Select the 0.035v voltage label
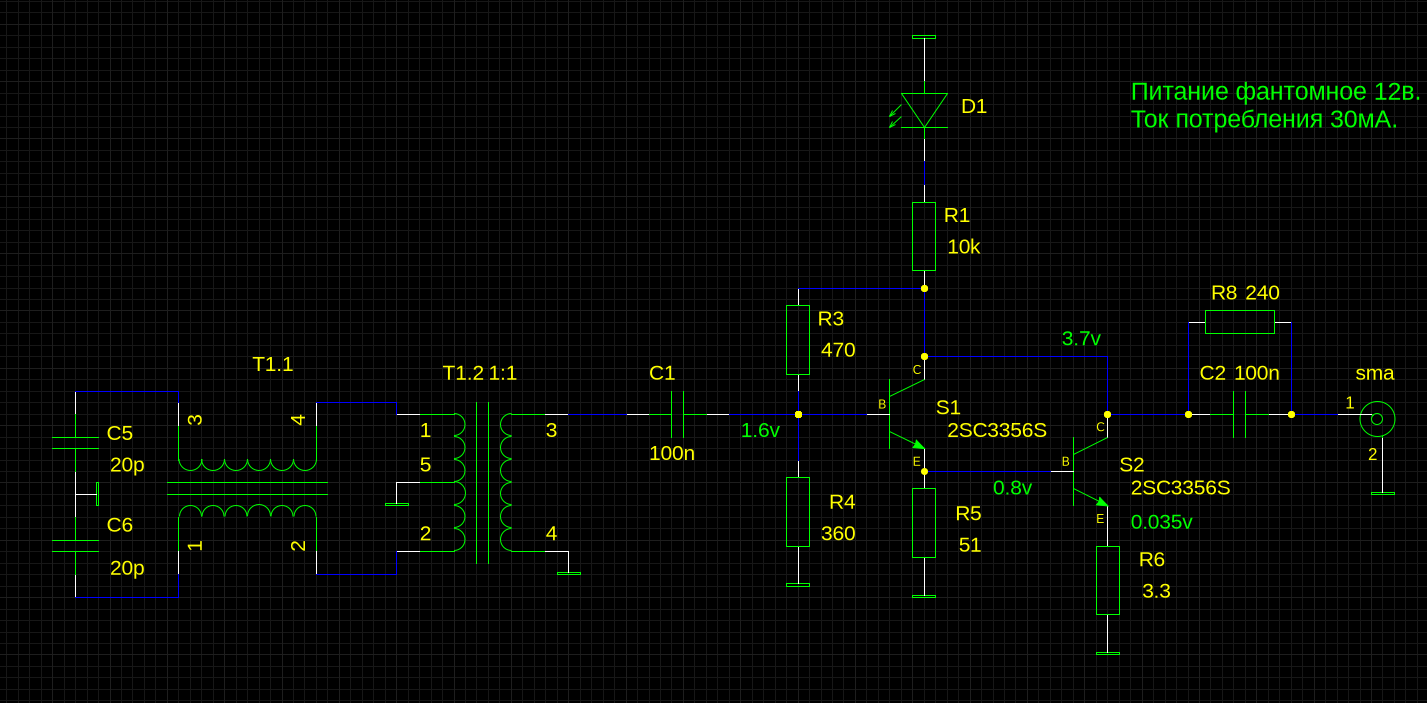1427x703 pixels. click(1161, 522)
